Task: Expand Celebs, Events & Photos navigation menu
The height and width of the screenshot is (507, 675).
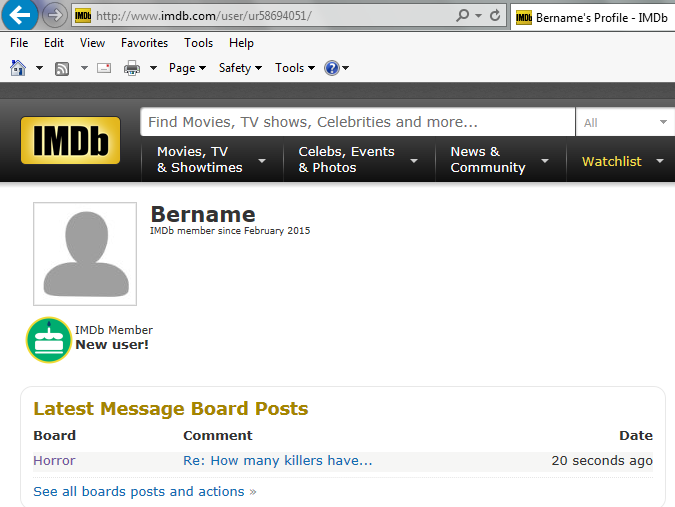Action: (x=358, y=160)
